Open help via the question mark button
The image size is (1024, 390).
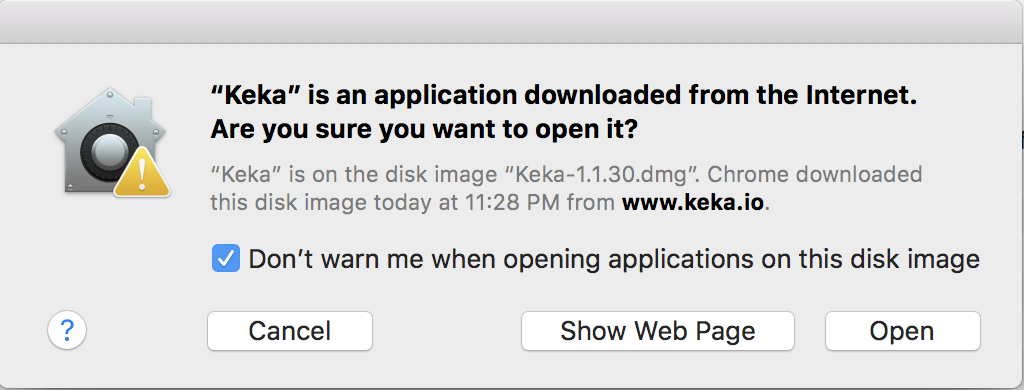pos(67,331)
